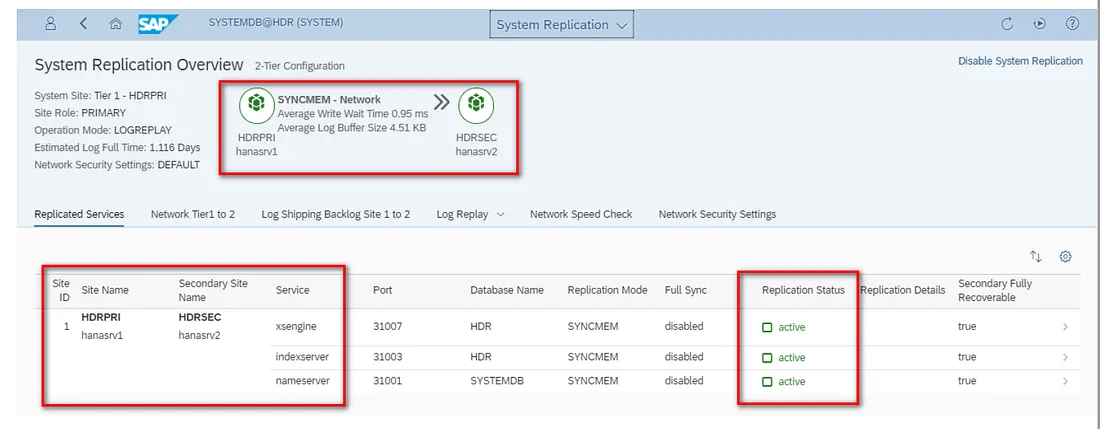Viewport: 1100px width, 429px height.
Task: Click the HDRSEC secondary site icon
Action: (476, 105)
